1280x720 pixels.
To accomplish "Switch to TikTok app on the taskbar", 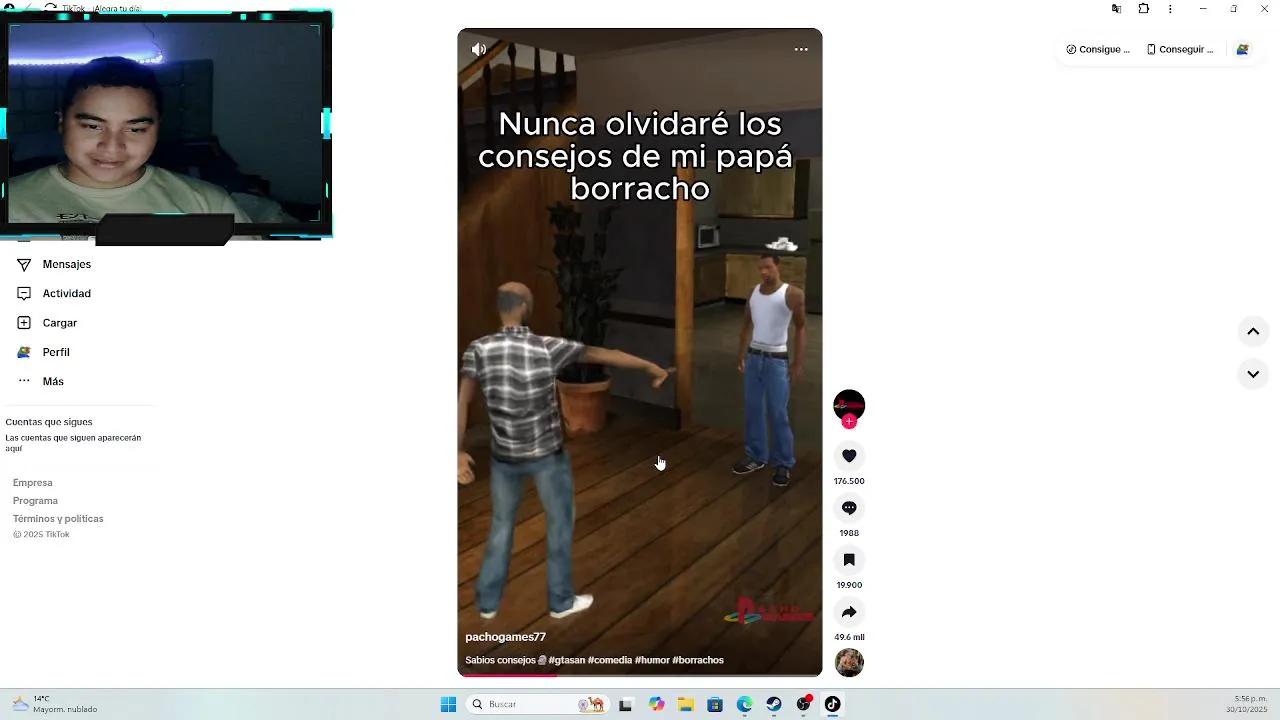I will tap(832, 704).
